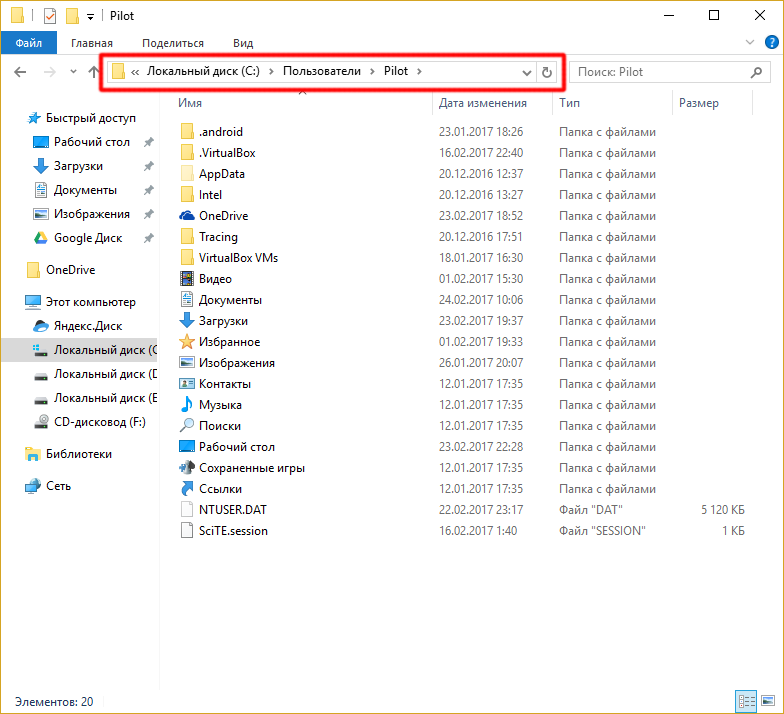
Task: Open Загрузки in the navigation pane
Action: pos(78,166)
